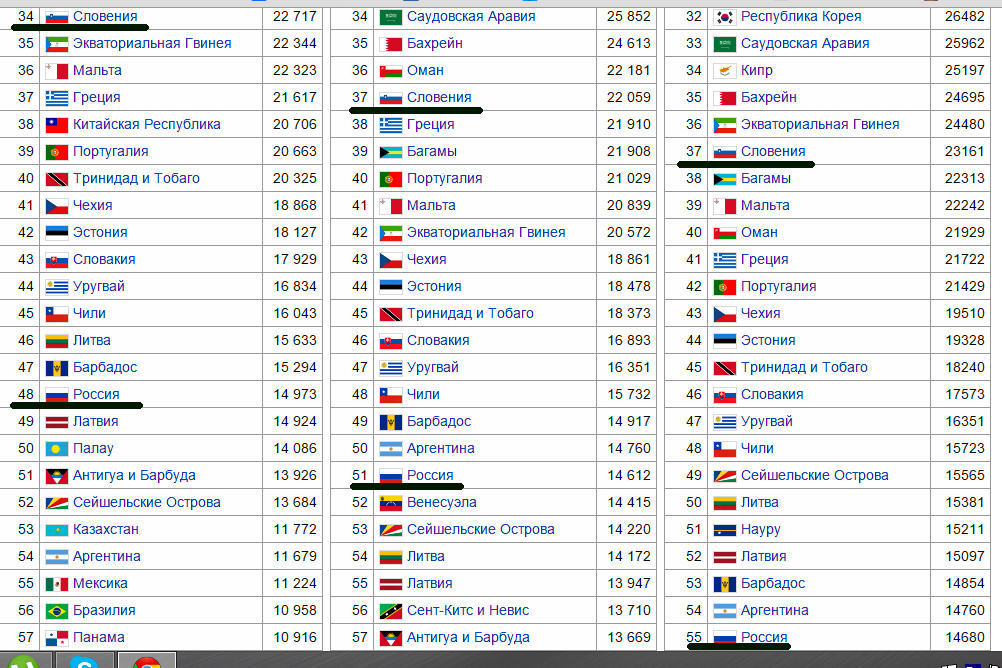Open the Республика Корея country link
Screen dimensions: 1002x668
[801, 17]
